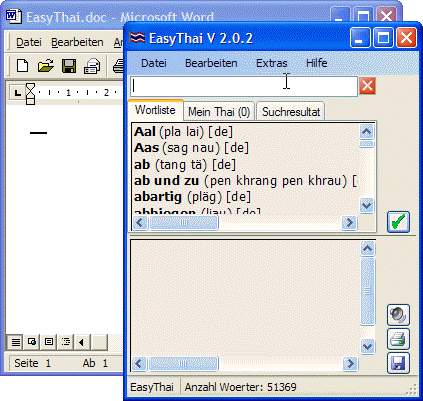Click into the EasyThai search field
Screen dimensions: 423x401
[244, 86]
